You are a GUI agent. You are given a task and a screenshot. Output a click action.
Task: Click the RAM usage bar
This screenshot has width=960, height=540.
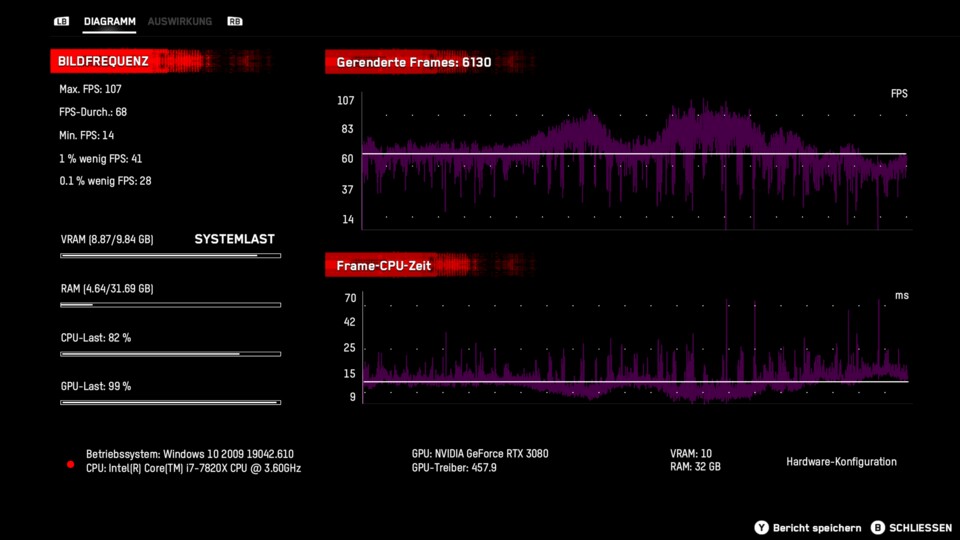[170, 305]
